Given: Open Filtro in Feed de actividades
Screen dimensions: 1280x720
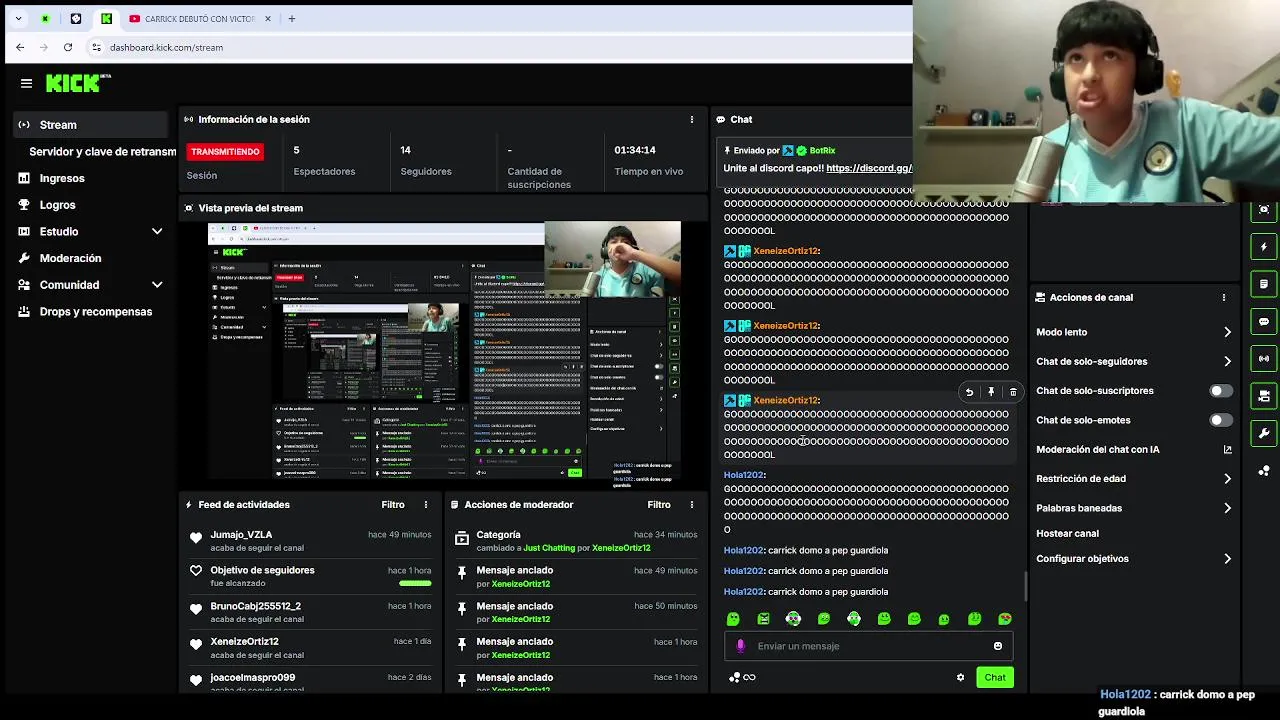Looking at the screenshot, I should tap(393, 505).
